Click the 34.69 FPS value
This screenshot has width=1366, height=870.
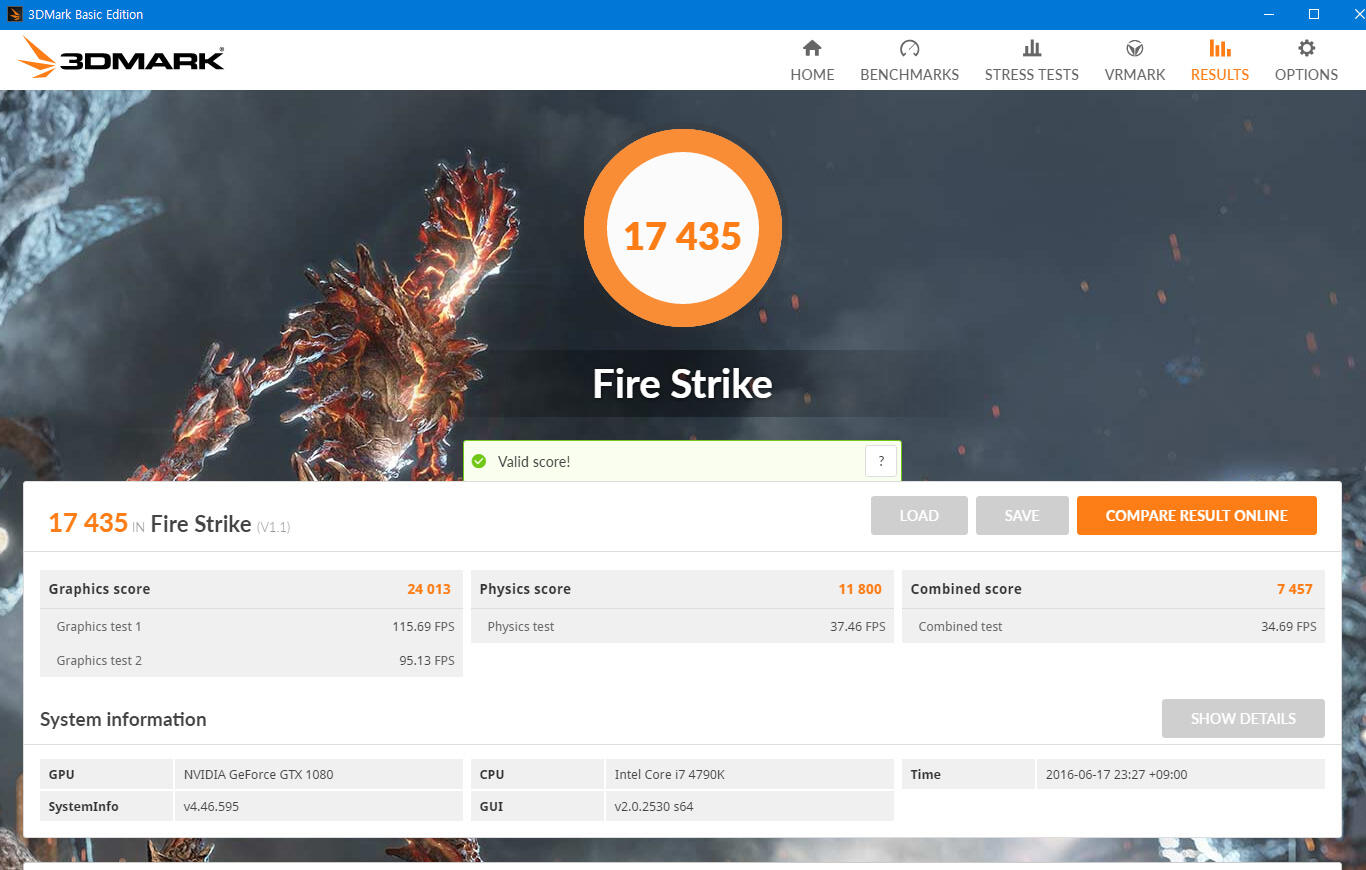pyautogui.click(x=1289, y=627)
